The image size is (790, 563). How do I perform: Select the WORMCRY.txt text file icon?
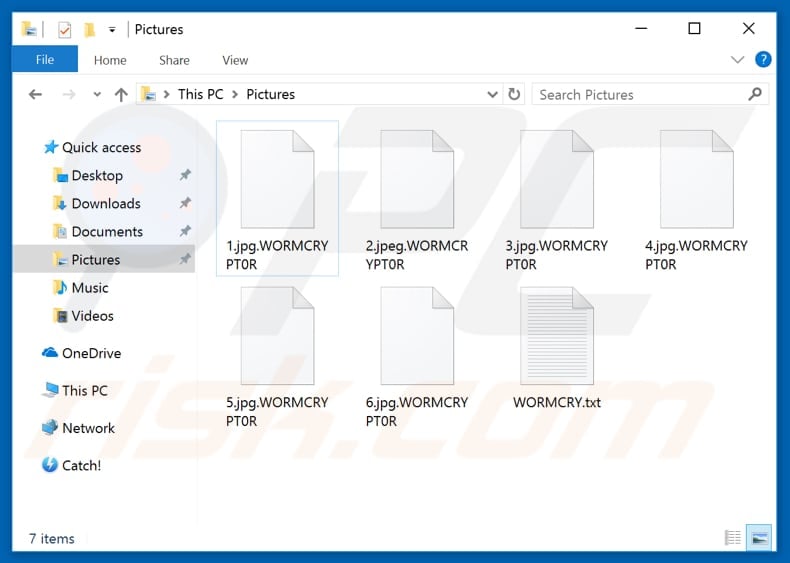[557, 336]
